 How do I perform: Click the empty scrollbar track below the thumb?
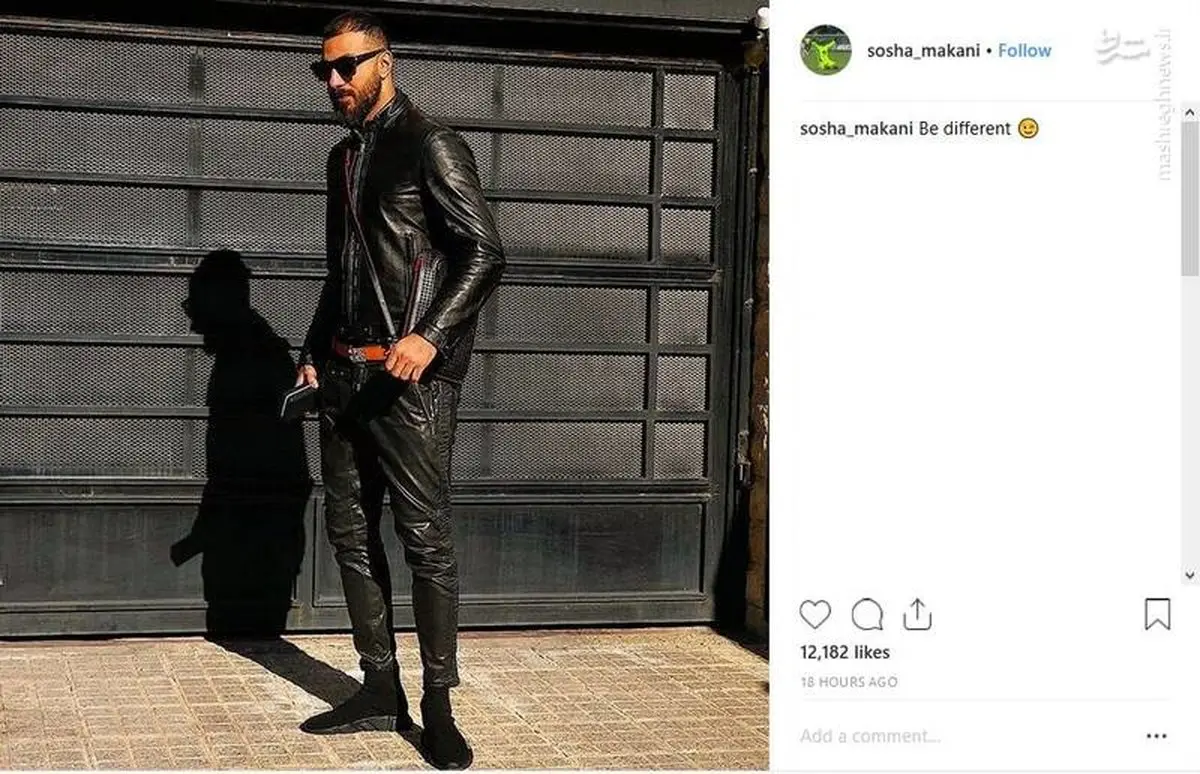click(1189, 420)
